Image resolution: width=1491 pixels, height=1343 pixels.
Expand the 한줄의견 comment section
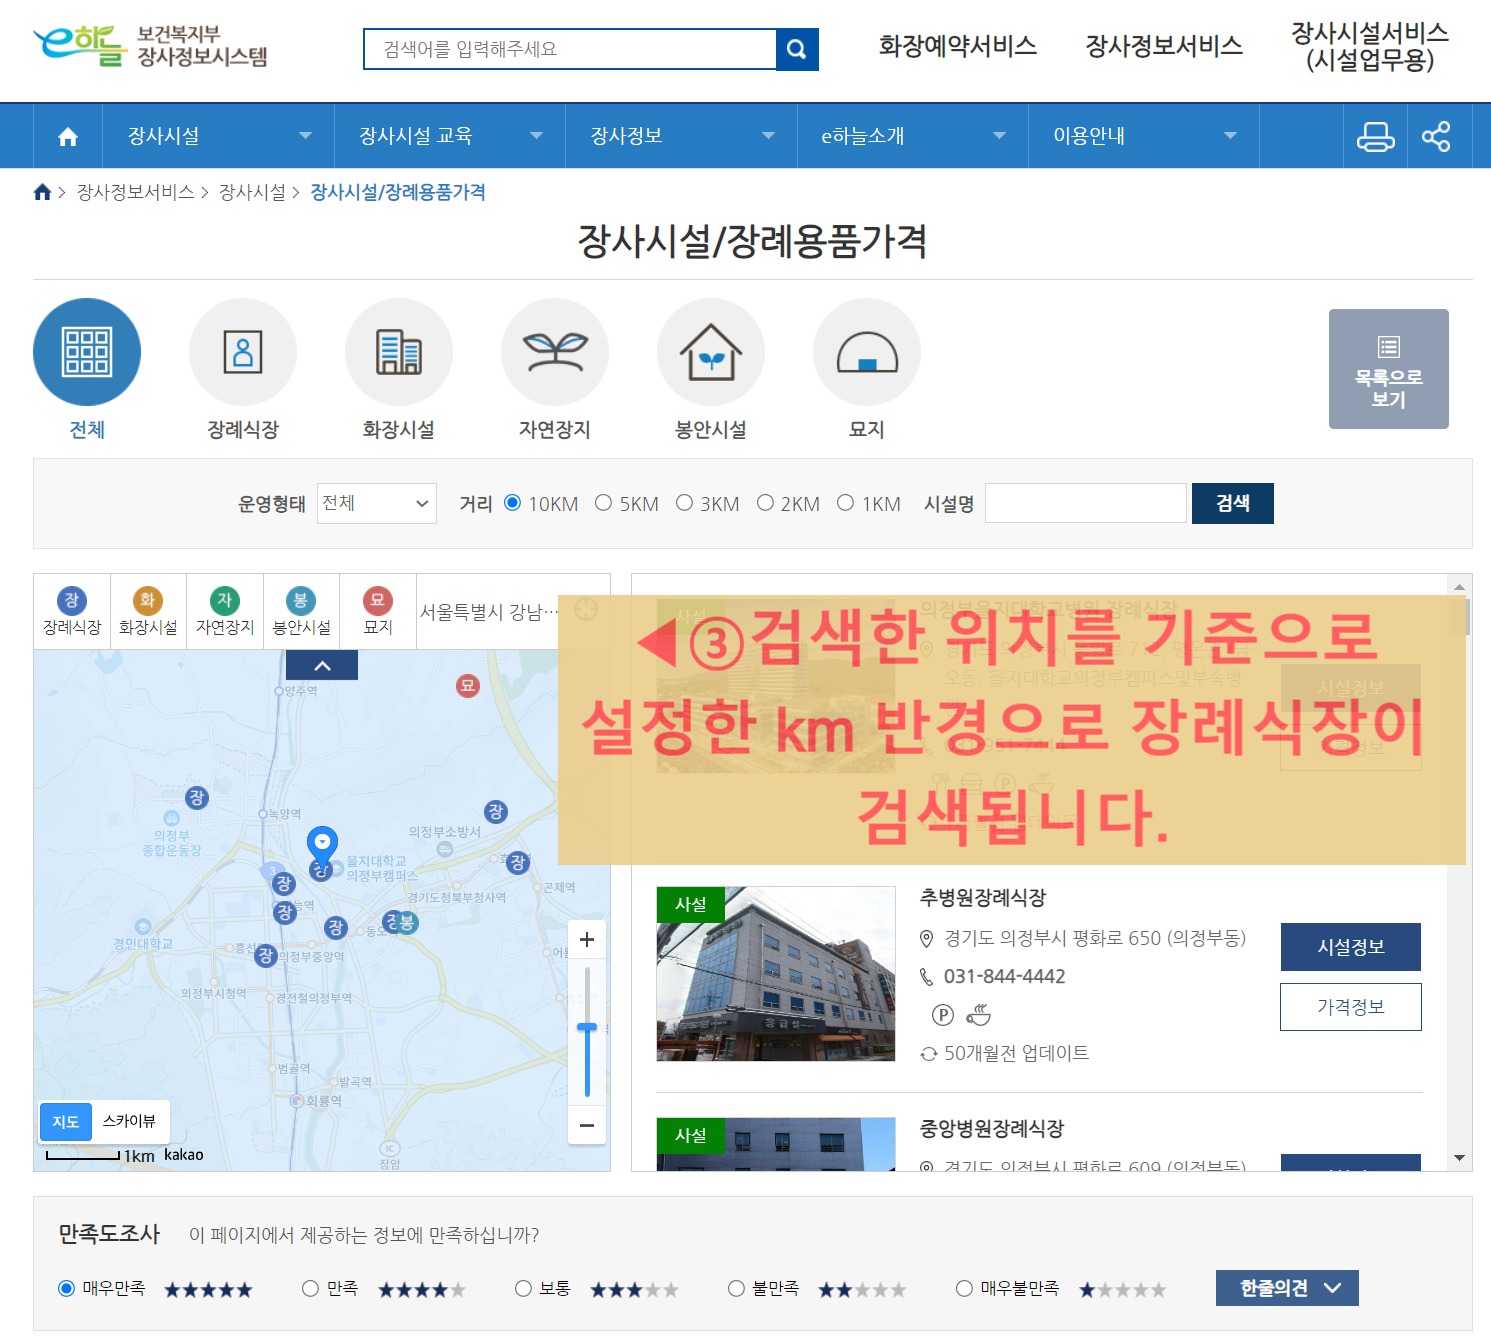1287,1288
